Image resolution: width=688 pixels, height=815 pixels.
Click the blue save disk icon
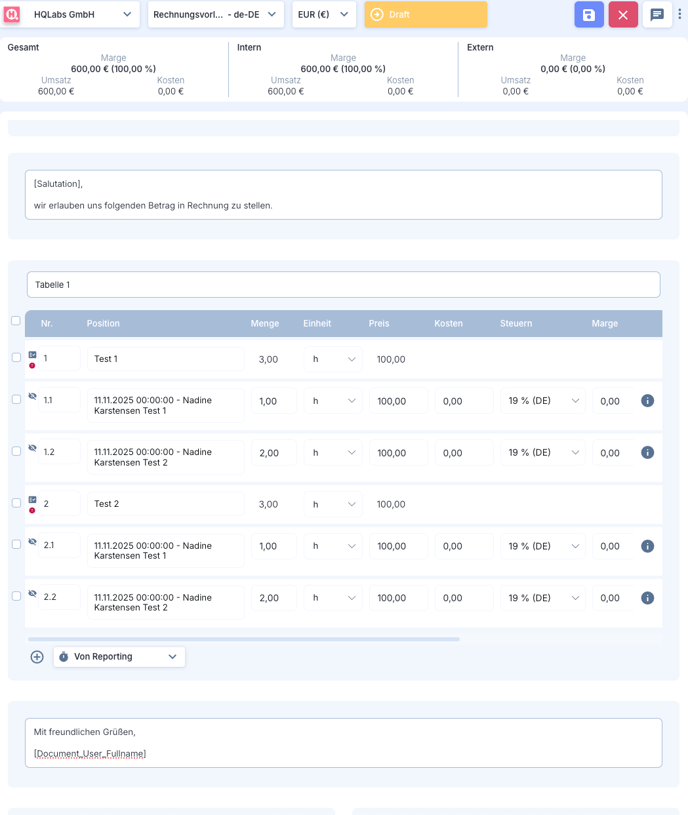click(x=589, y=15)
